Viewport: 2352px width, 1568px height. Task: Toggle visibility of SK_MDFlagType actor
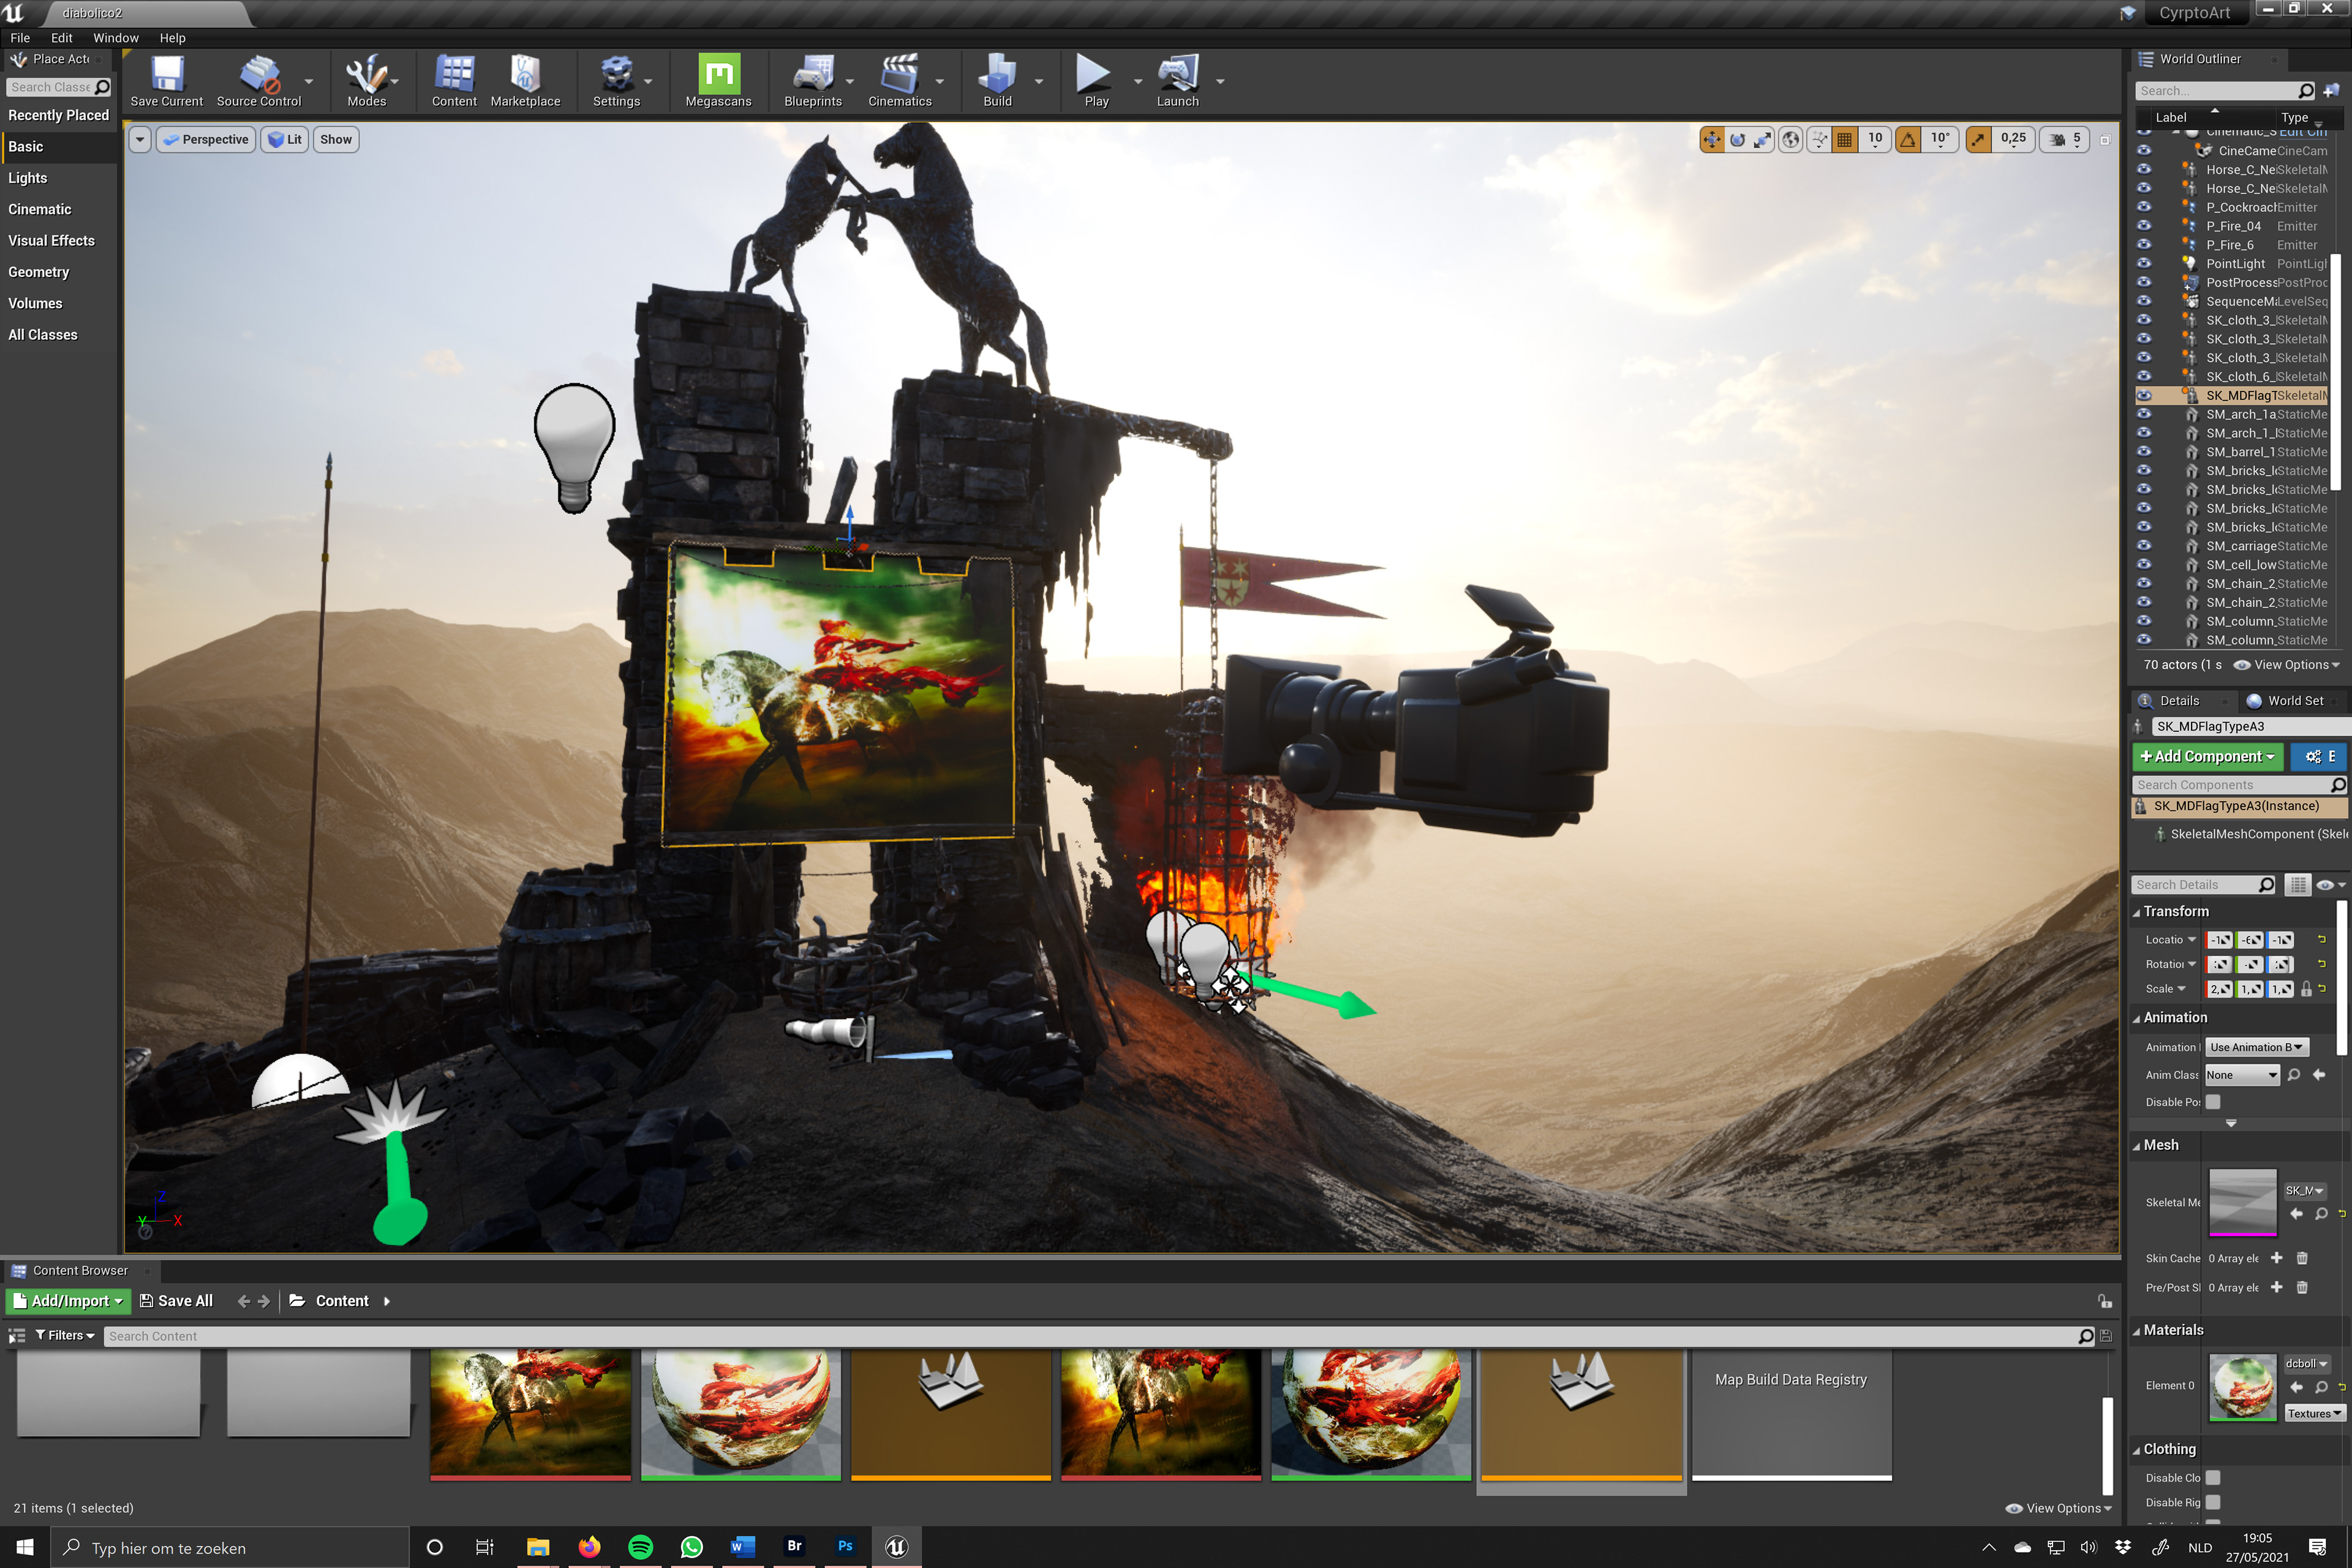pos(2143,396)
